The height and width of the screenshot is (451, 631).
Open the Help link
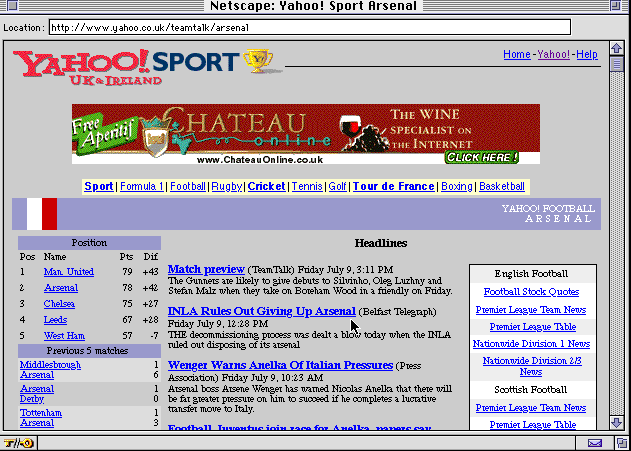[x=587, y=54]
